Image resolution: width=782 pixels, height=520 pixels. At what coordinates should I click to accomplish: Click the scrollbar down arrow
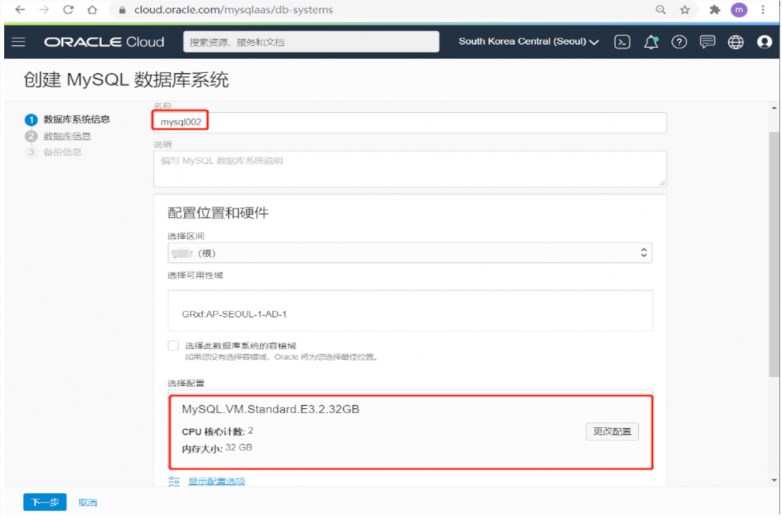774,480
